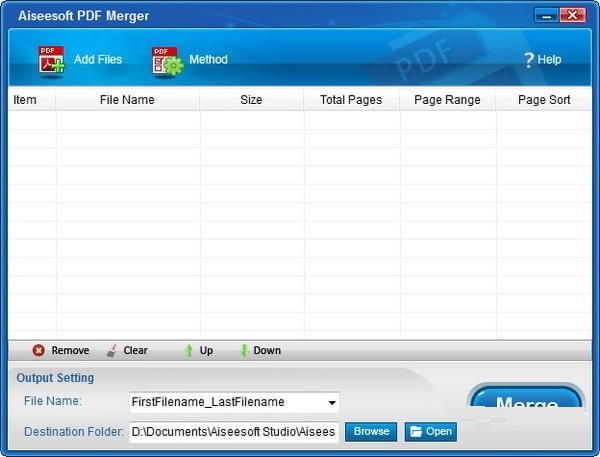Click the green Down arrow icon
Image resolution: width=600 pixels, height=457 pixels.
[244, 351]
